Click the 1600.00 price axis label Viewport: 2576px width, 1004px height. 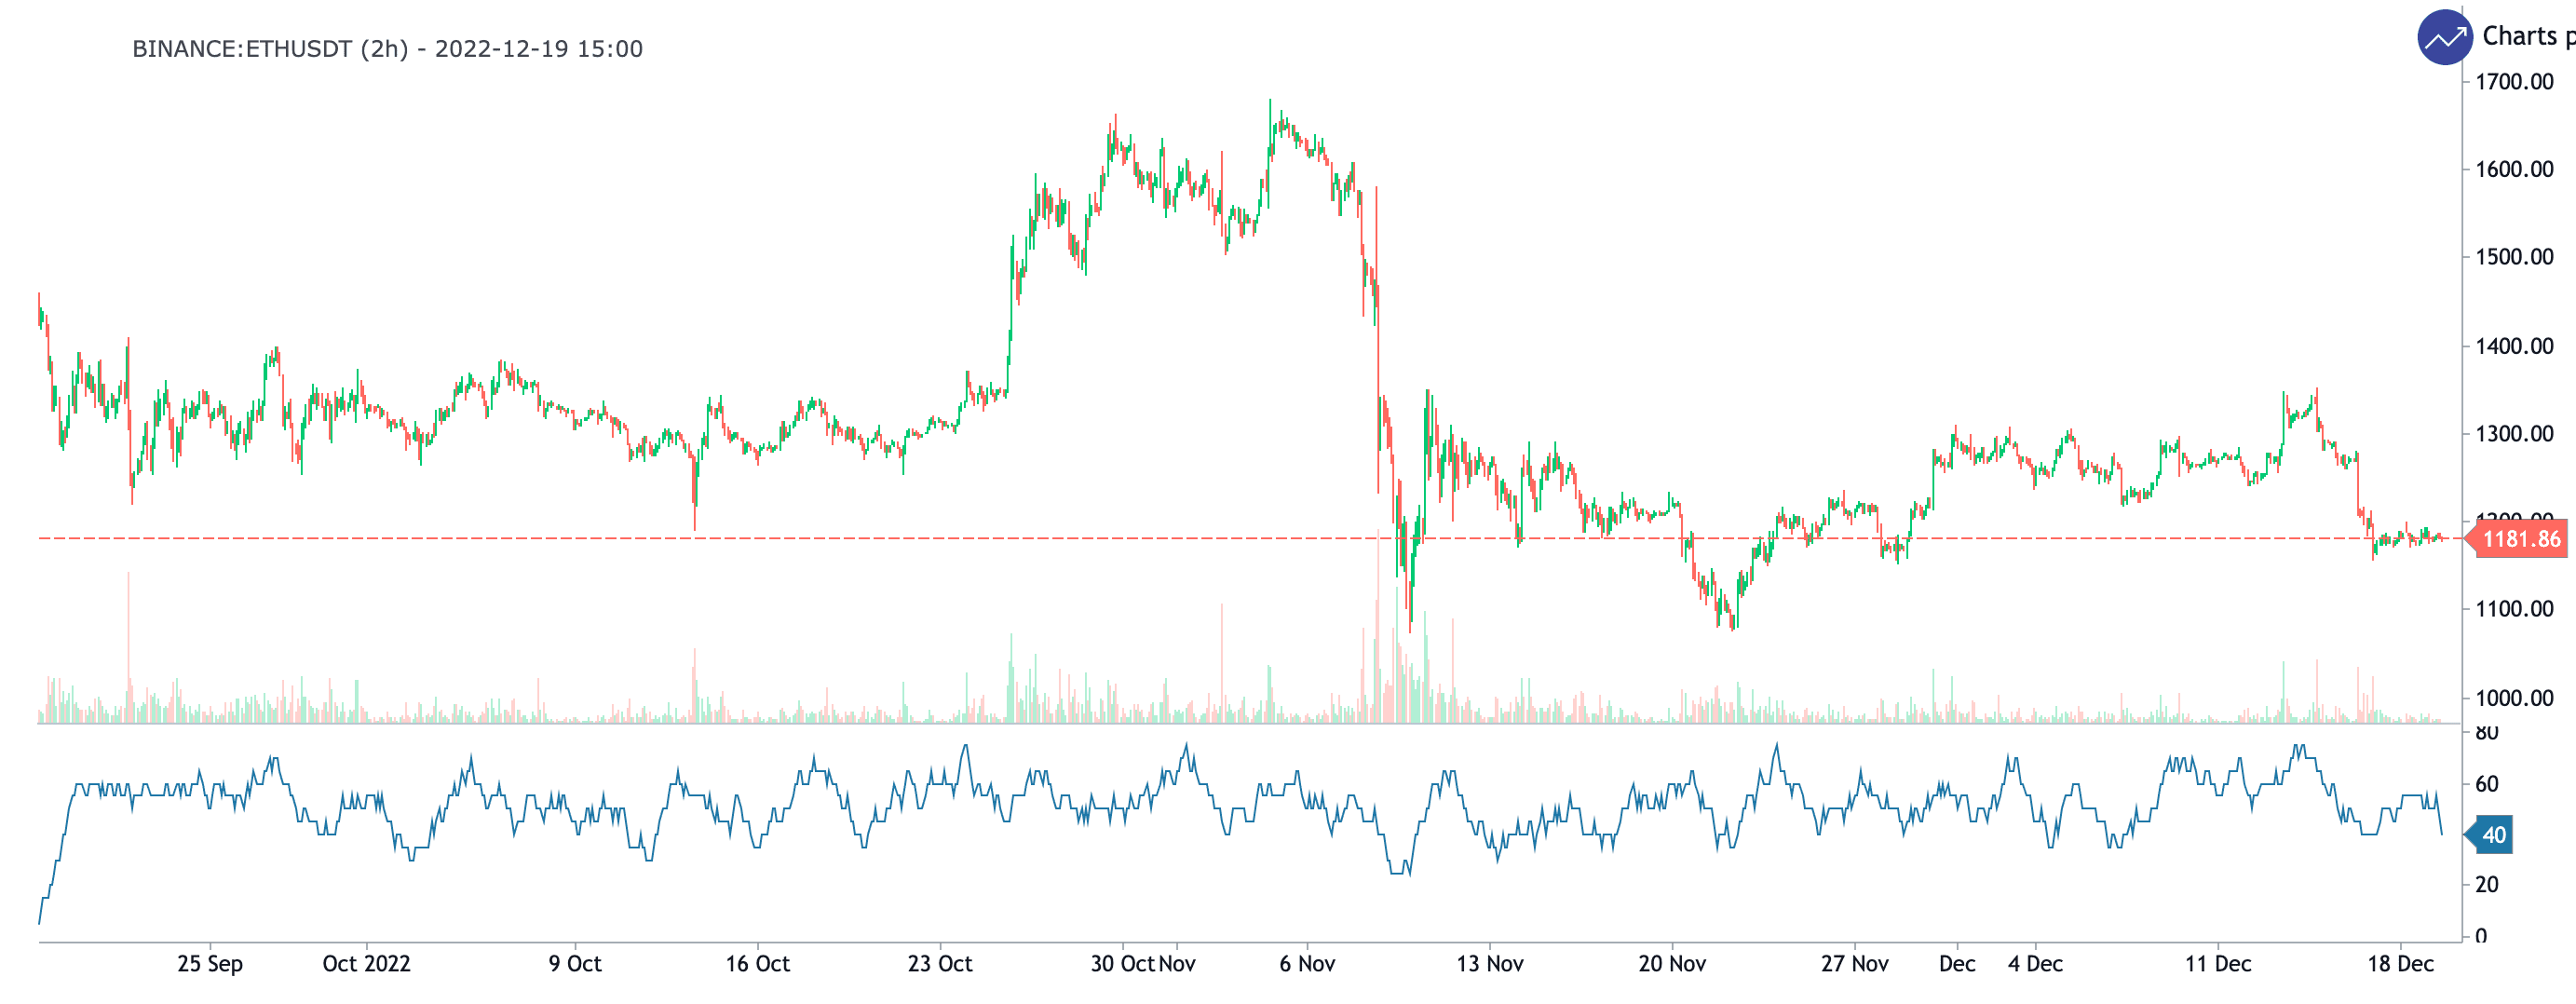pos(2514,169)
